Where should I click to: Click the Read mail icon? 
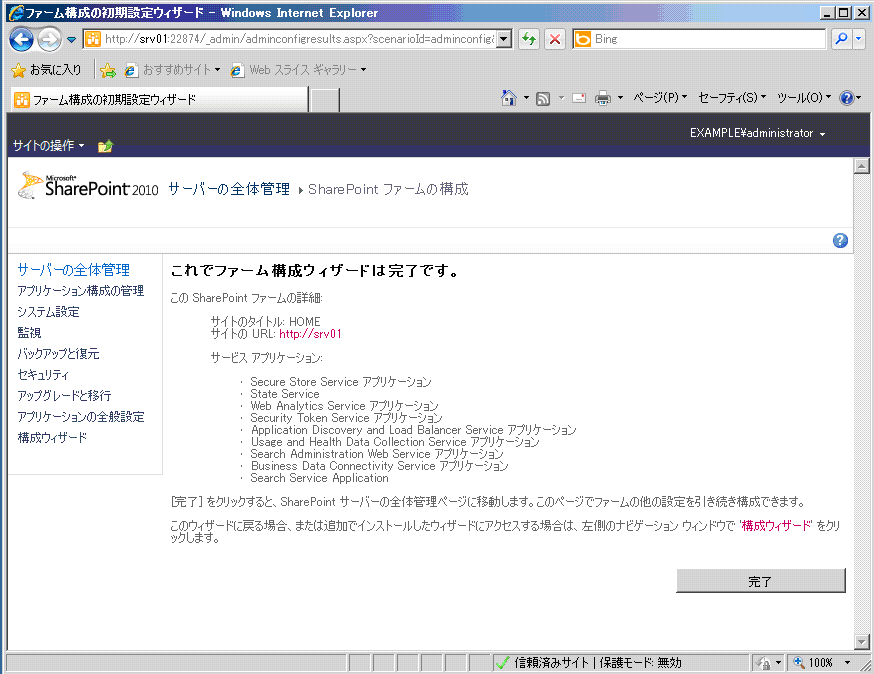coord(579,99)
